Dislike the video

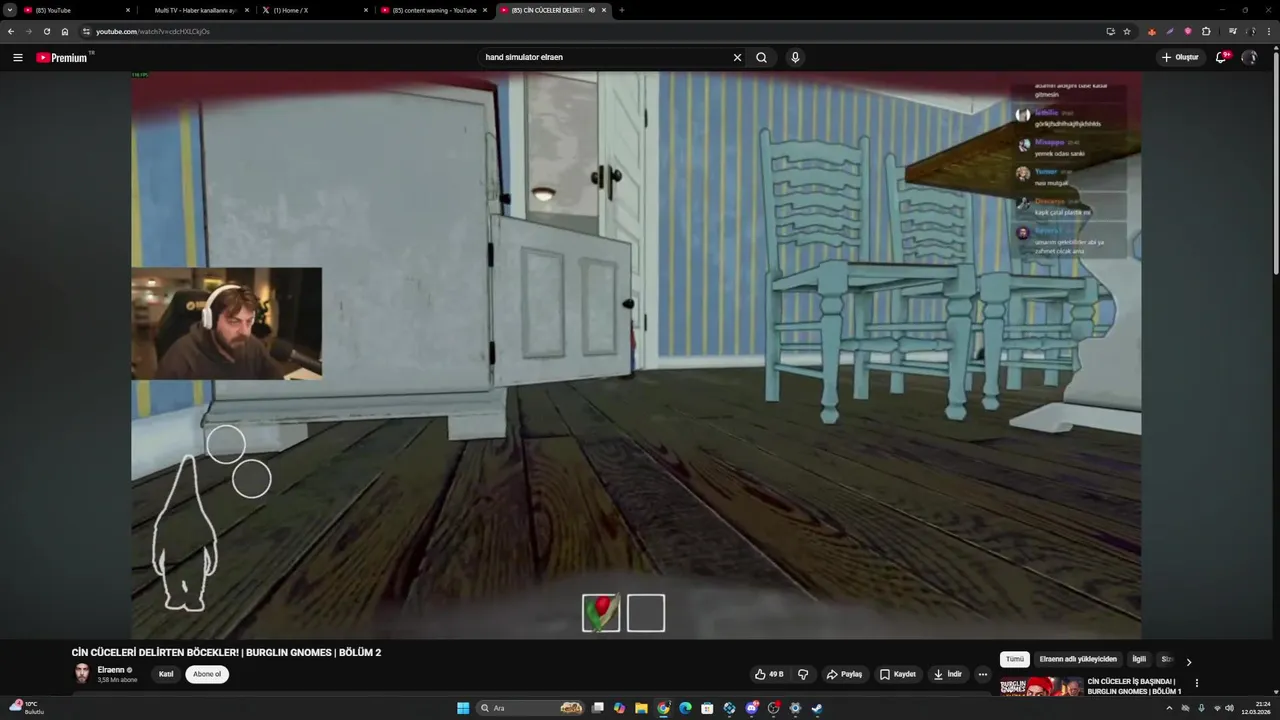[x=803, y=674]
